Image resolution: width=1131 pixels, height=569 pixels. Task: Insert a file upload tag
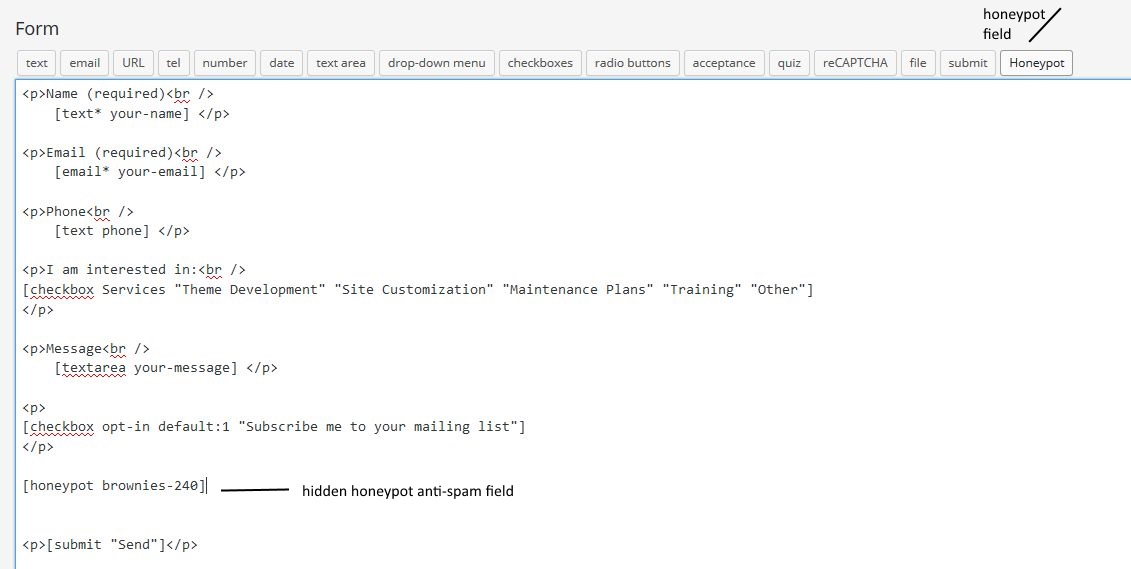click(x=917, y=63)
